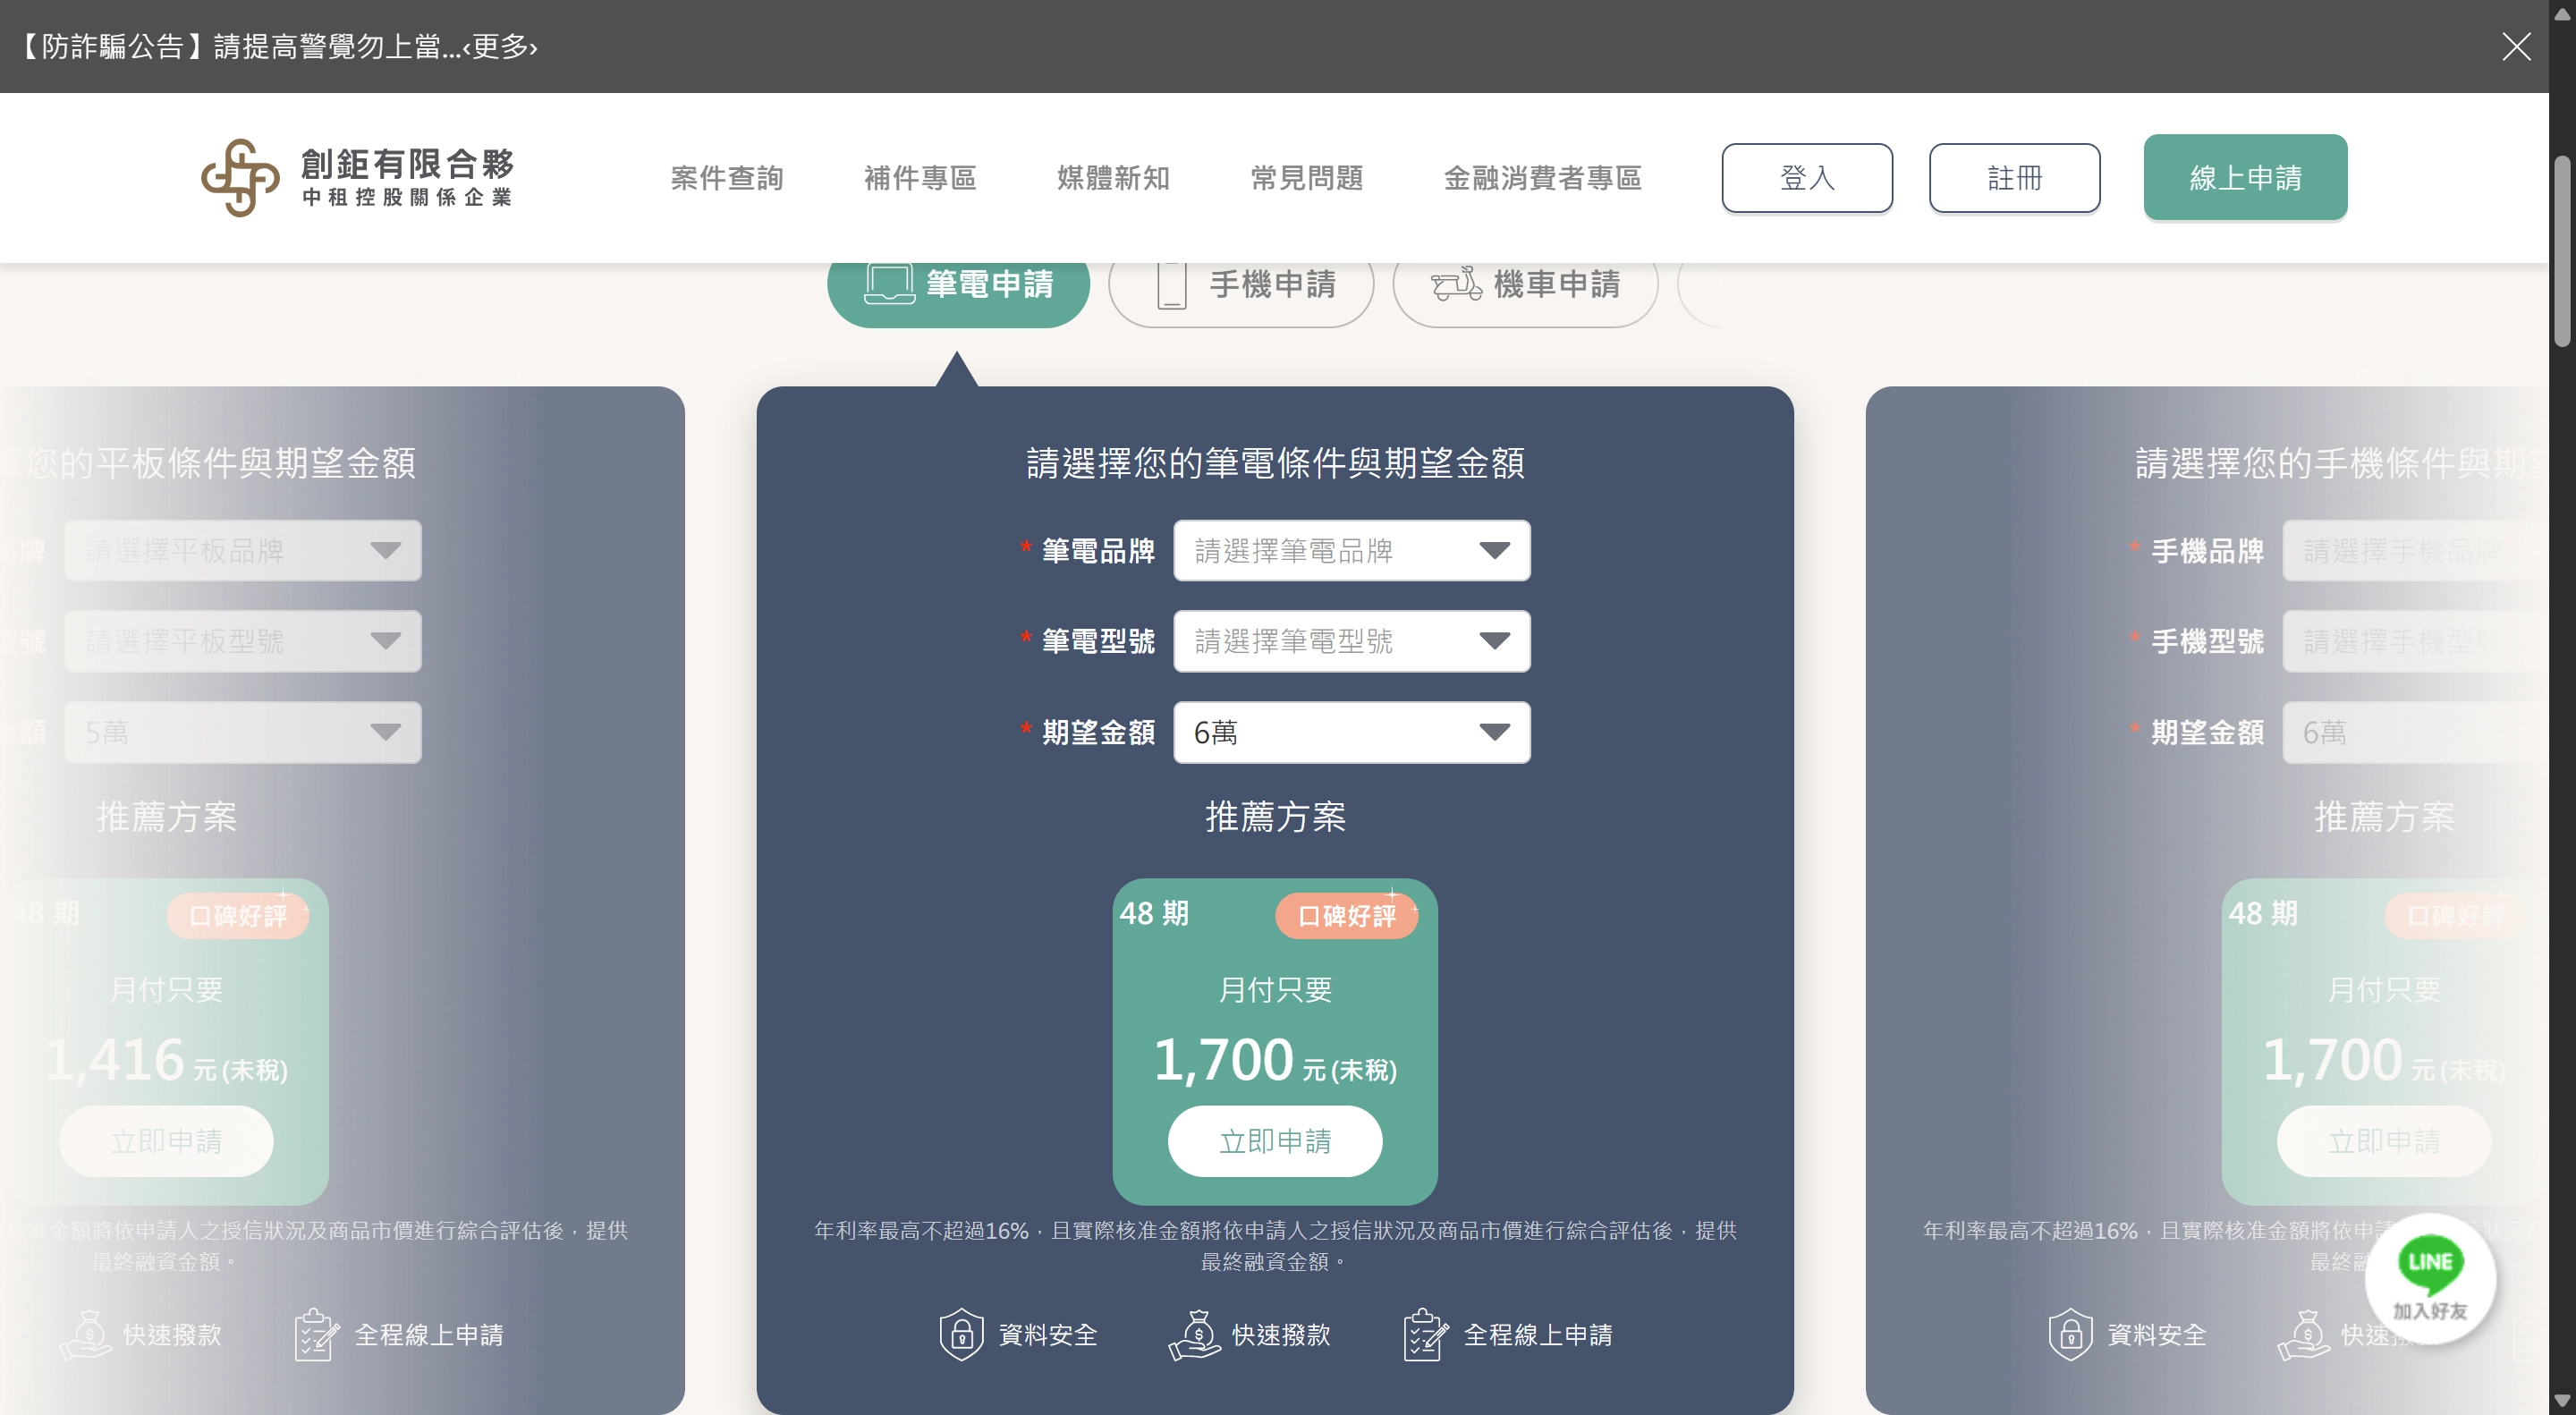Open the 請選擇手機品牌 dropdown
Image resolution: width=2576 pixels, height=1415 pixels.
coord(2415,550)
